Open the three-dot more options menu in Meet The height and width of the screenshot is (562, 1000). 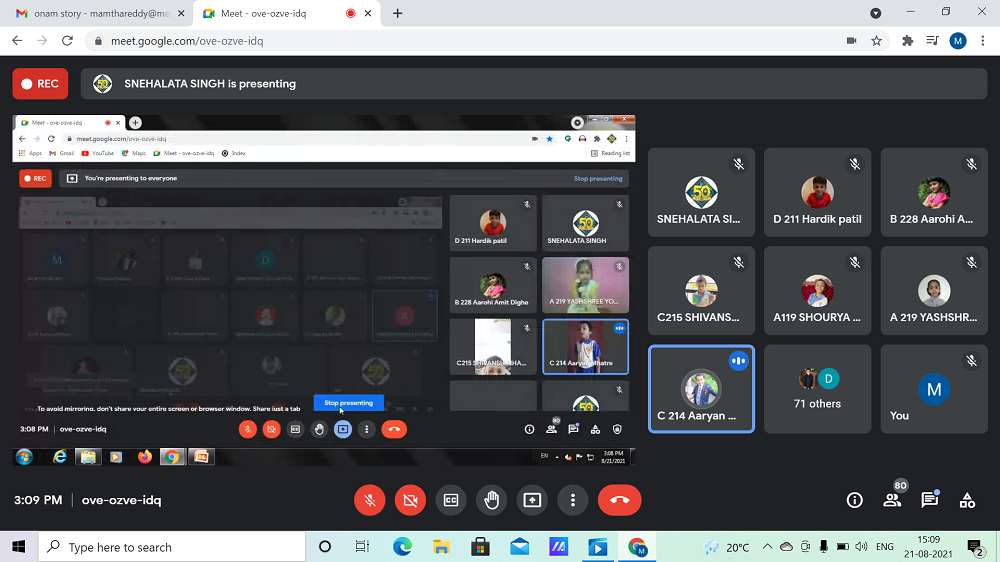tap(572, 500)
